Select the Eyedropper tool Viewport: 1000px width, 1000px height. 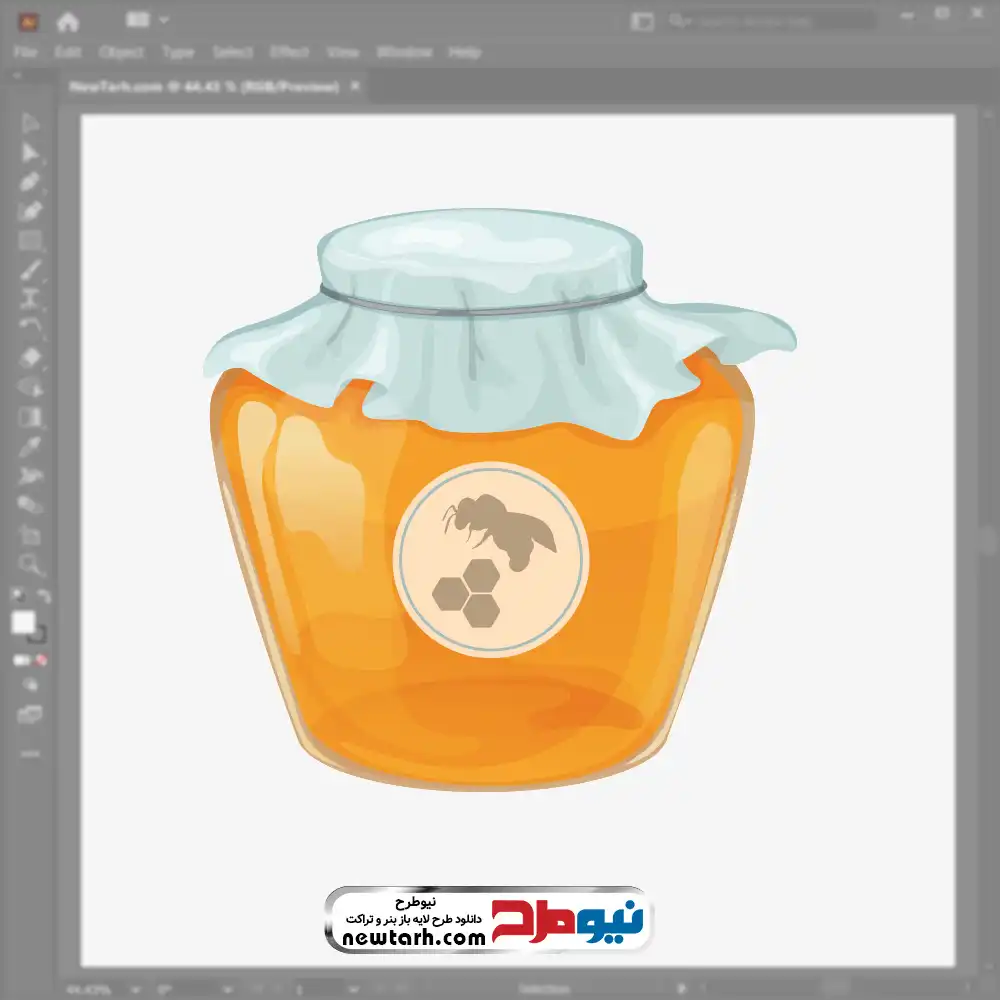pyautogui.click(x=30, y=446)
